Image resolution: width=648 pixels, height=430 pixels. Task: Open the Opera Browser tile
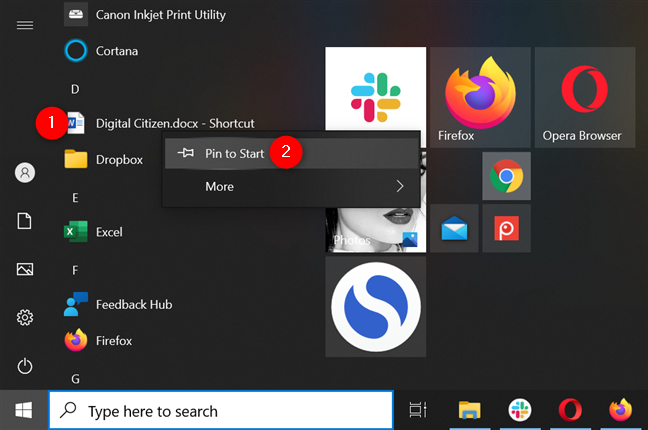click(585, 97)
